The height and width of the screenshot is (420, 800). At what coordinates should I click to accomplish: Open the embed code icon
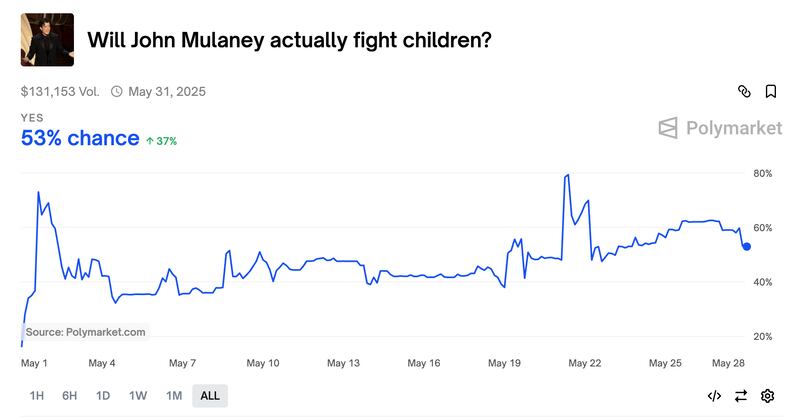pyautogui.click(x=714, y=396)
